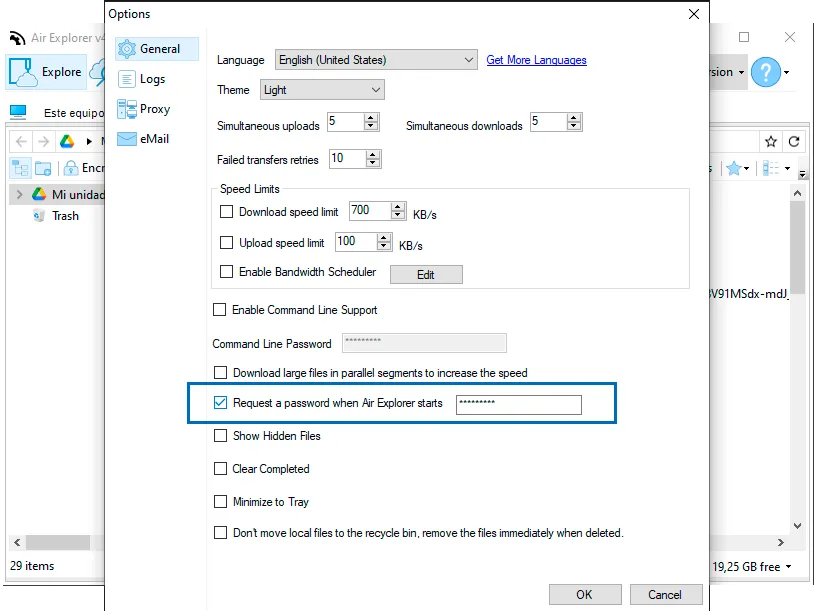Image resolution: width=814 pixels, height=611 pixels.
Task: Click the Simultaneous downloads number field
Action: pyautogui.click(x=549, y=122)
